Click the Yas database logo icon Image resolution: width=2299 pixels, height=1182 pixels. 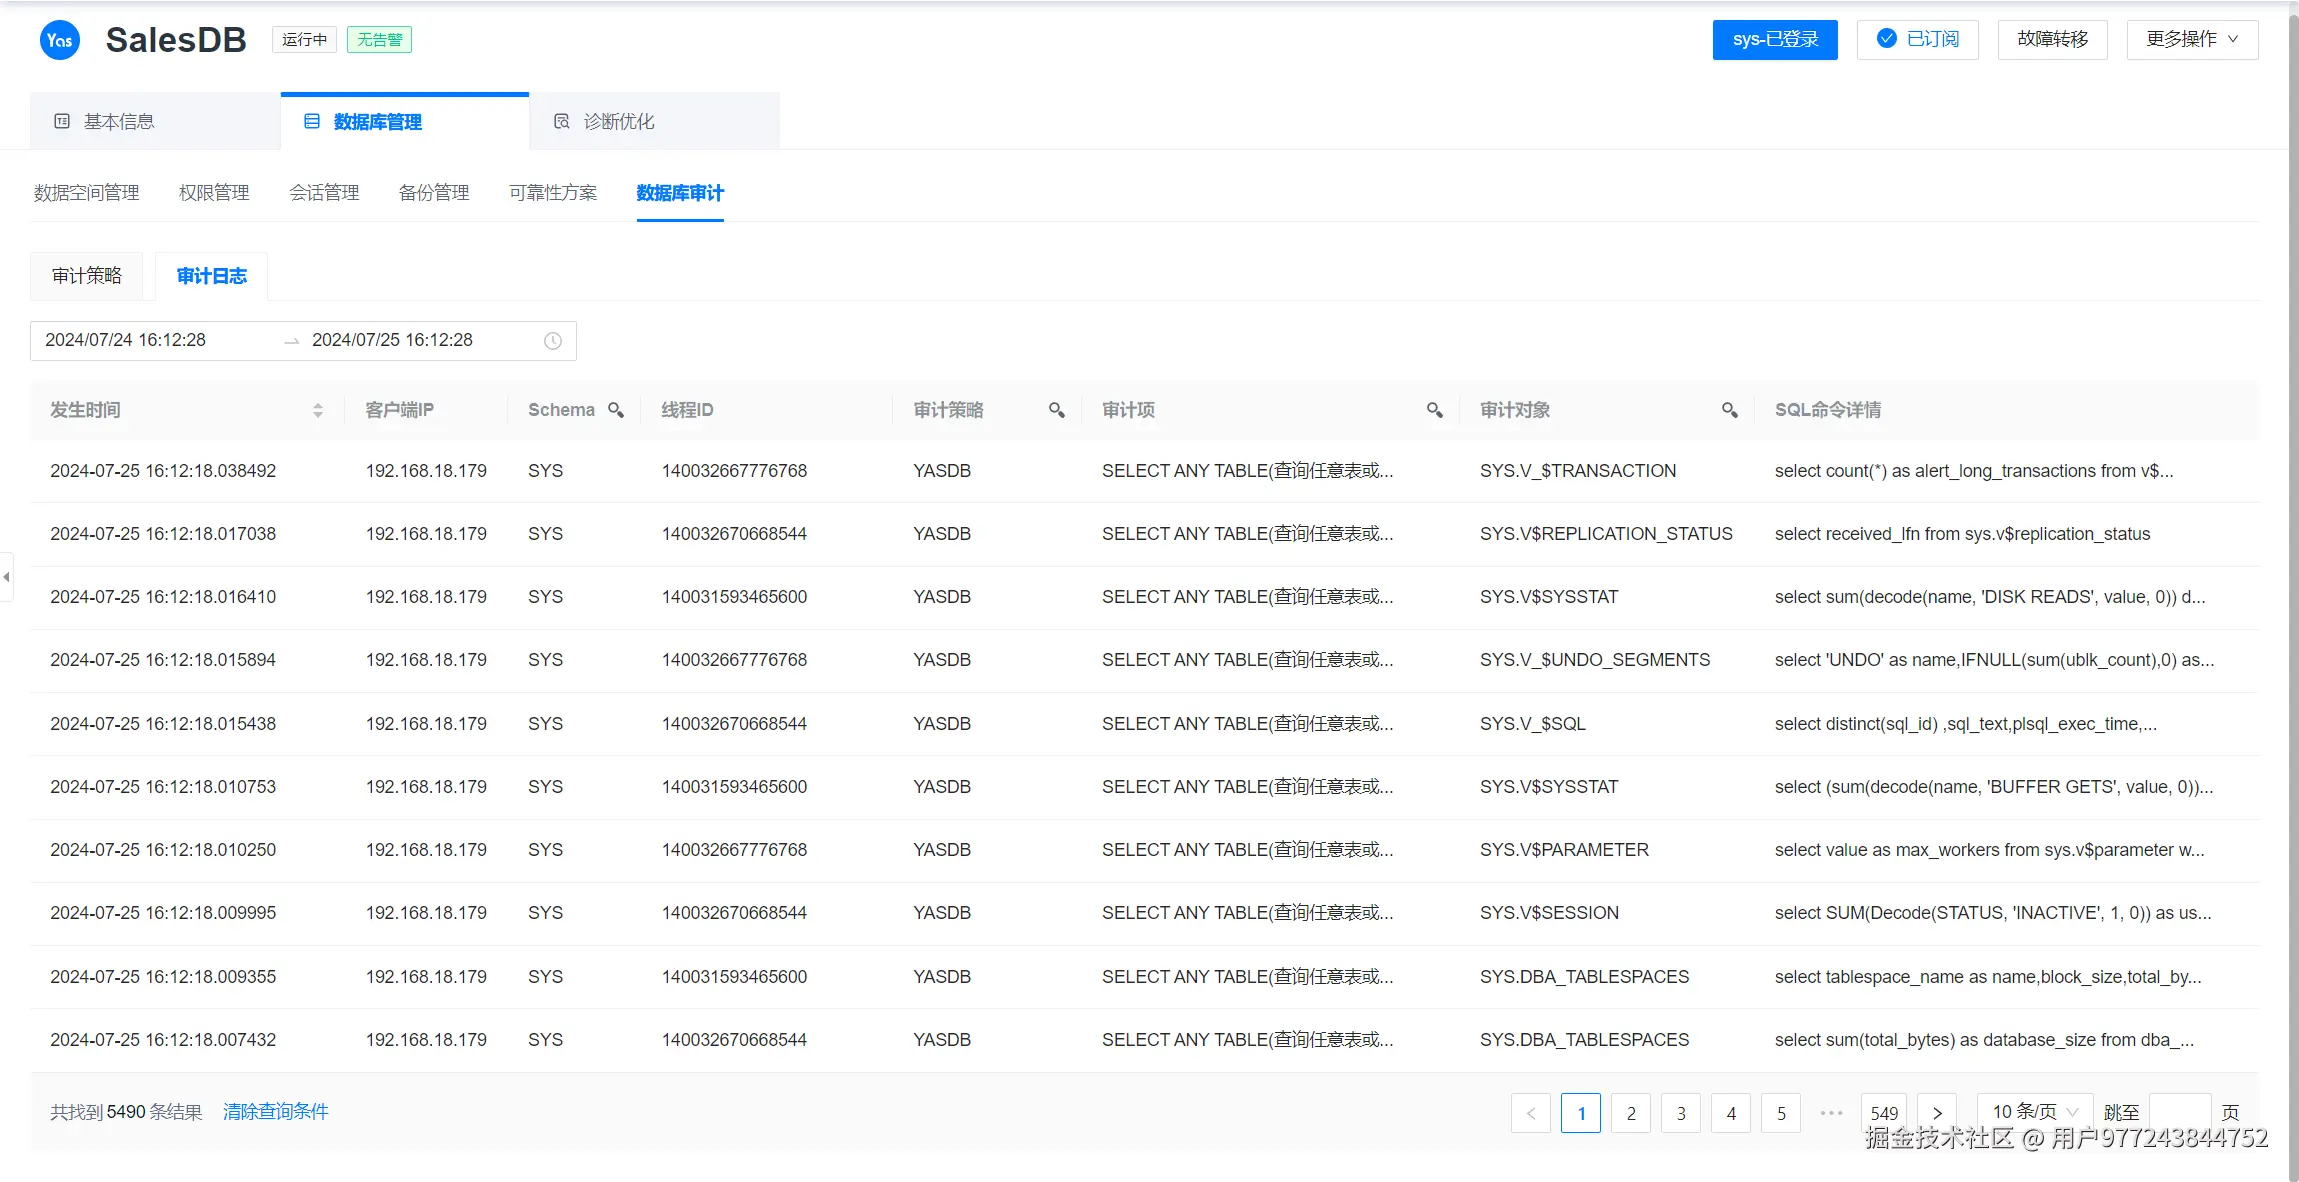pos(60,40)
